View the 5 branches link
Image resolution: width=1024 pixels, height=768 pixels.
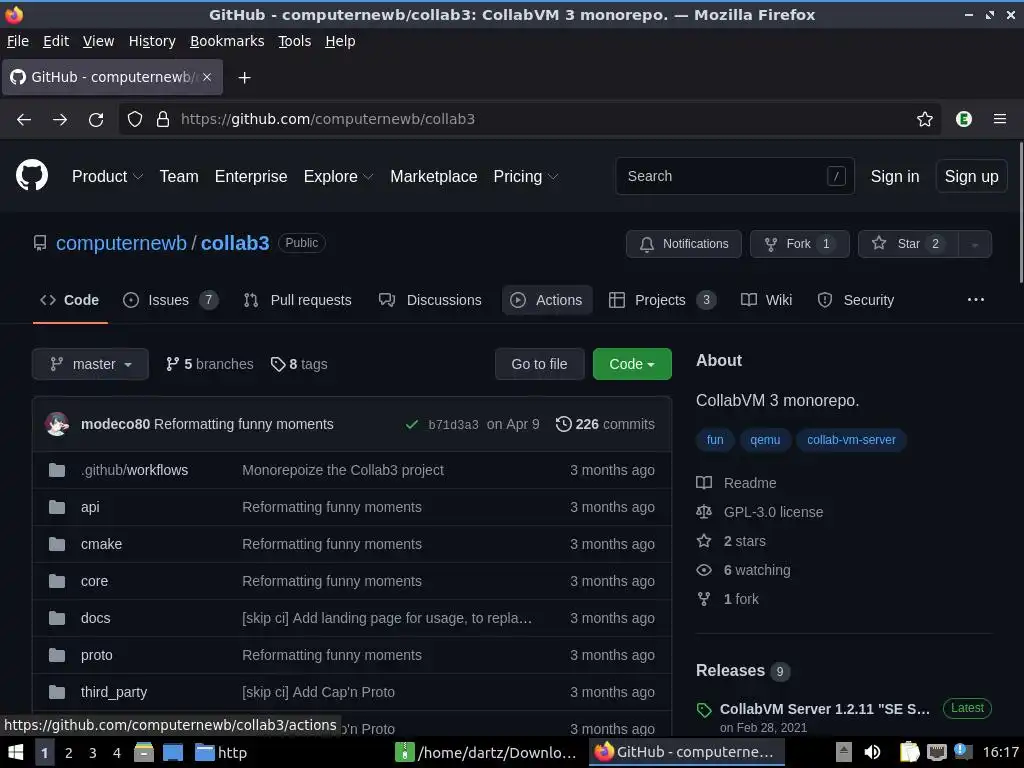(209, 364)
